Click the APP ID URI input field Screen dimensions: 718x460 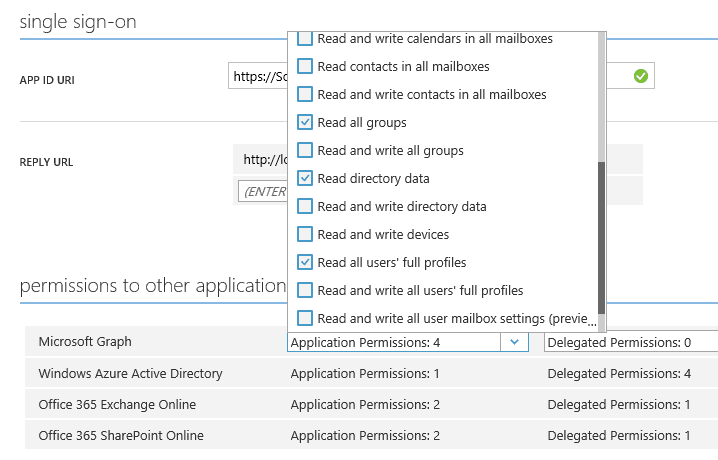pyautogui.click(x=441, y=76)
